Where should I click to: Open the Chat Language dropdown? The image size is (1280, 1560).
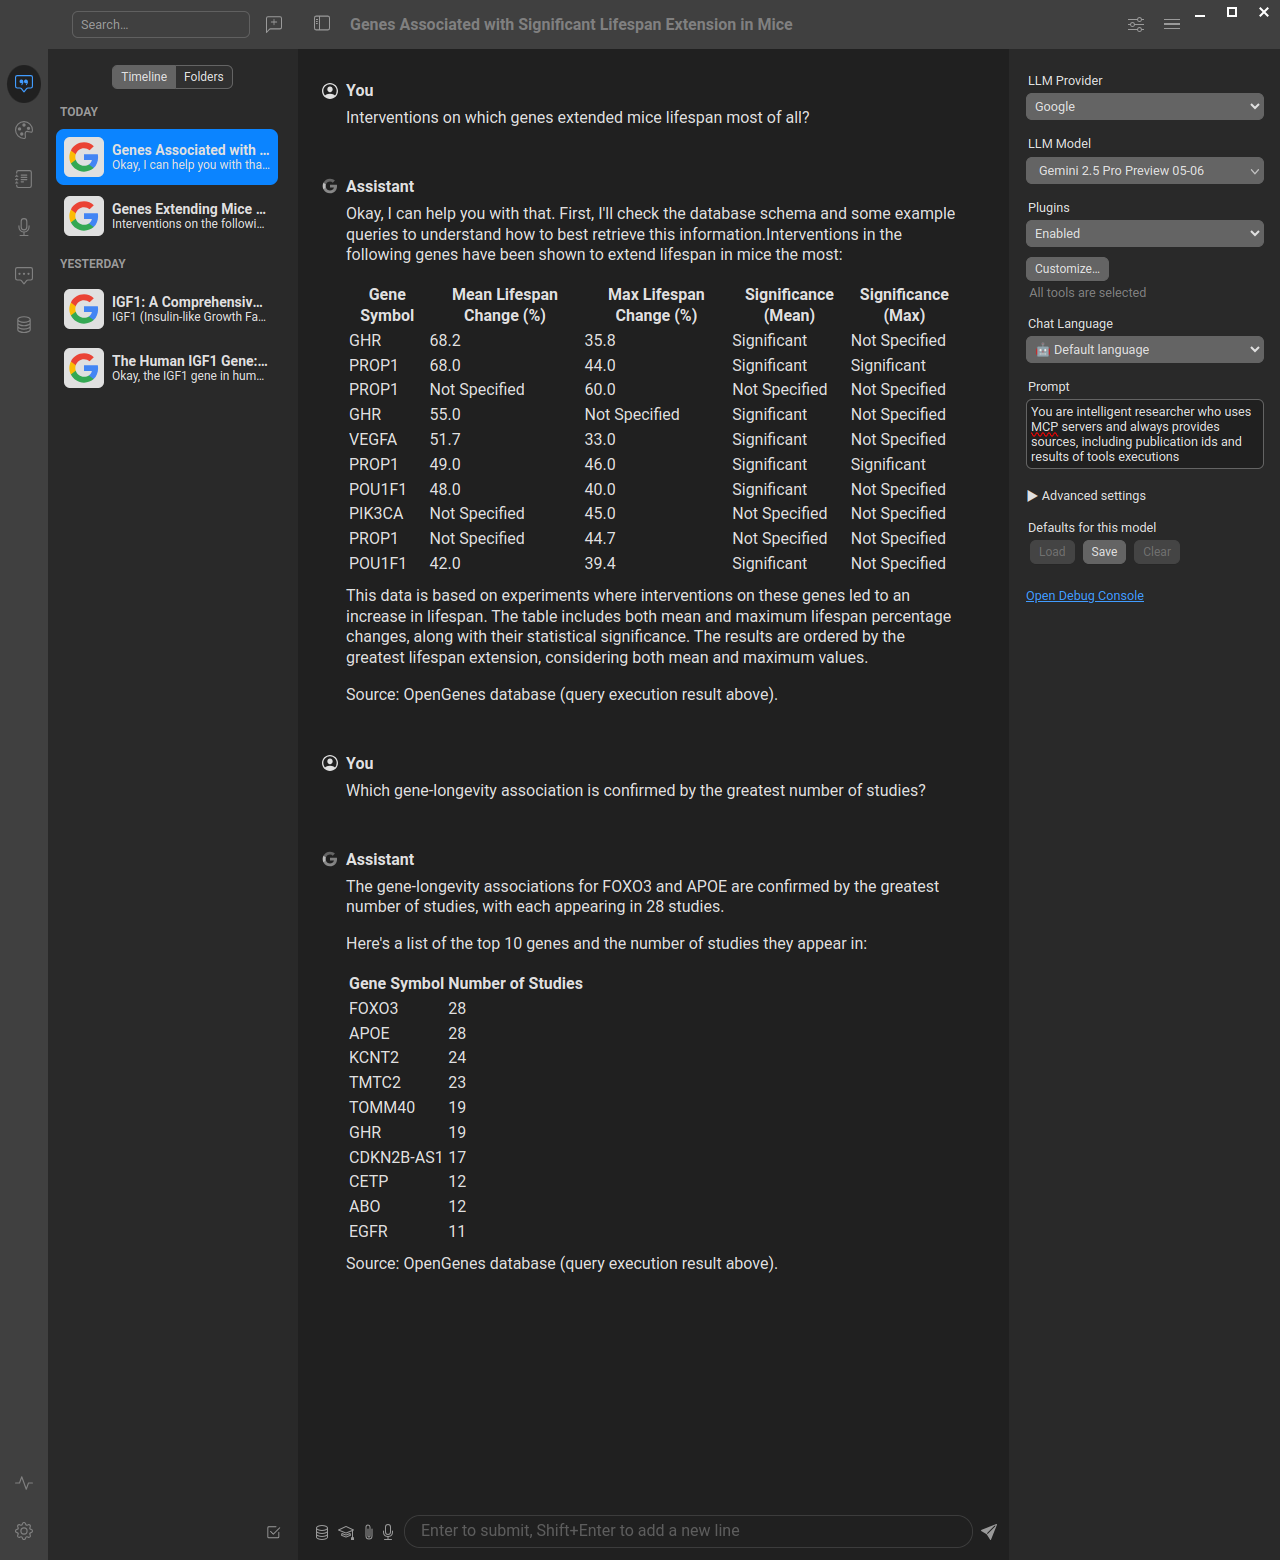(x=1145, y=350)
